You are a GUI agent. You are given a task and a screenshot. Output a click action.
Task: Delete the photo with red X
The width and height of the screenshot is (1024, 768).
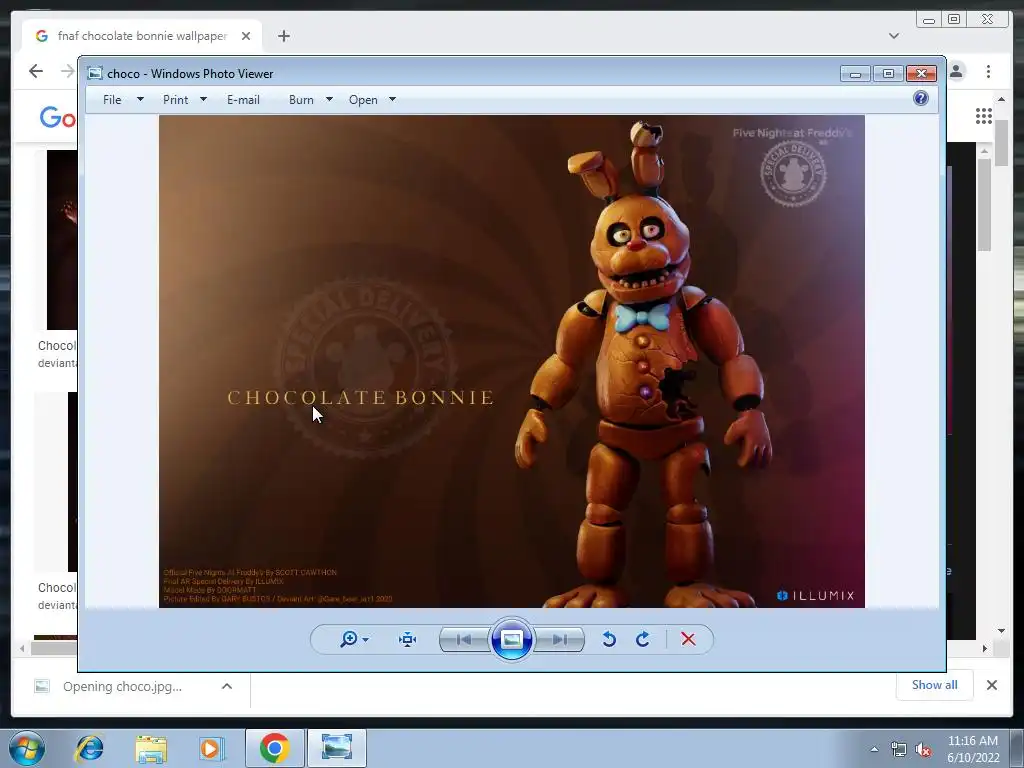pyautogui.click(x=688, y=639)
